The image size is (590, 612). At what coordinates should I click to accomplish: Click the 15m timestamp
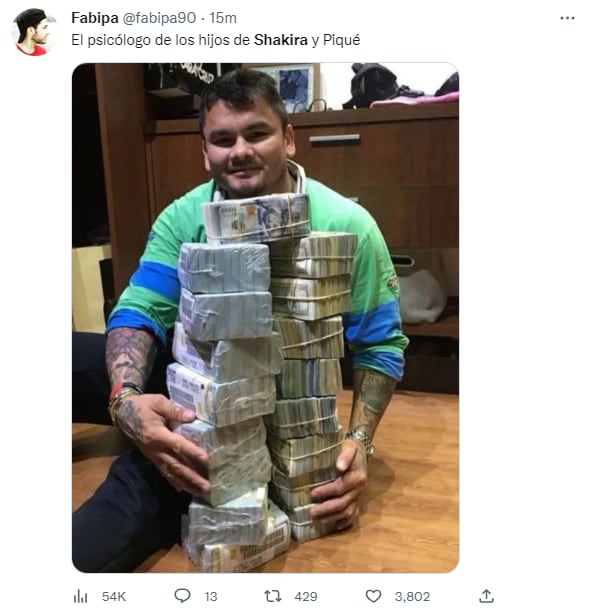click(x=223, y=18)
